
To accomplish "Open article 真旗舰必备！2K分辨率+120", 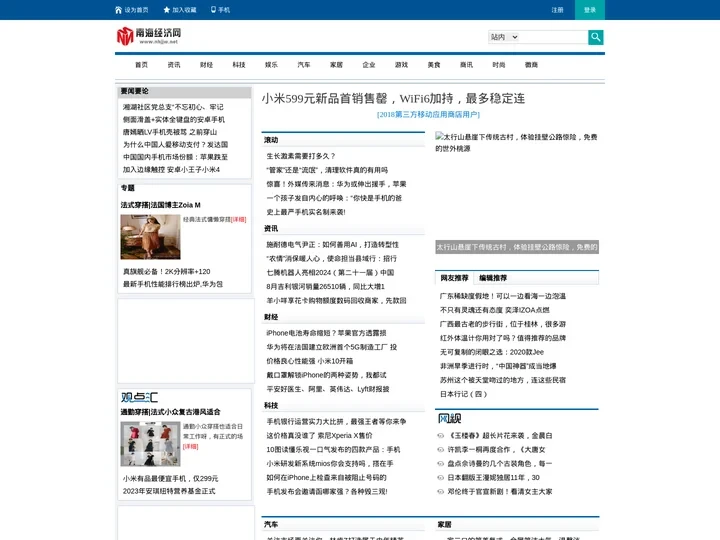I will [x=167, y=271].
